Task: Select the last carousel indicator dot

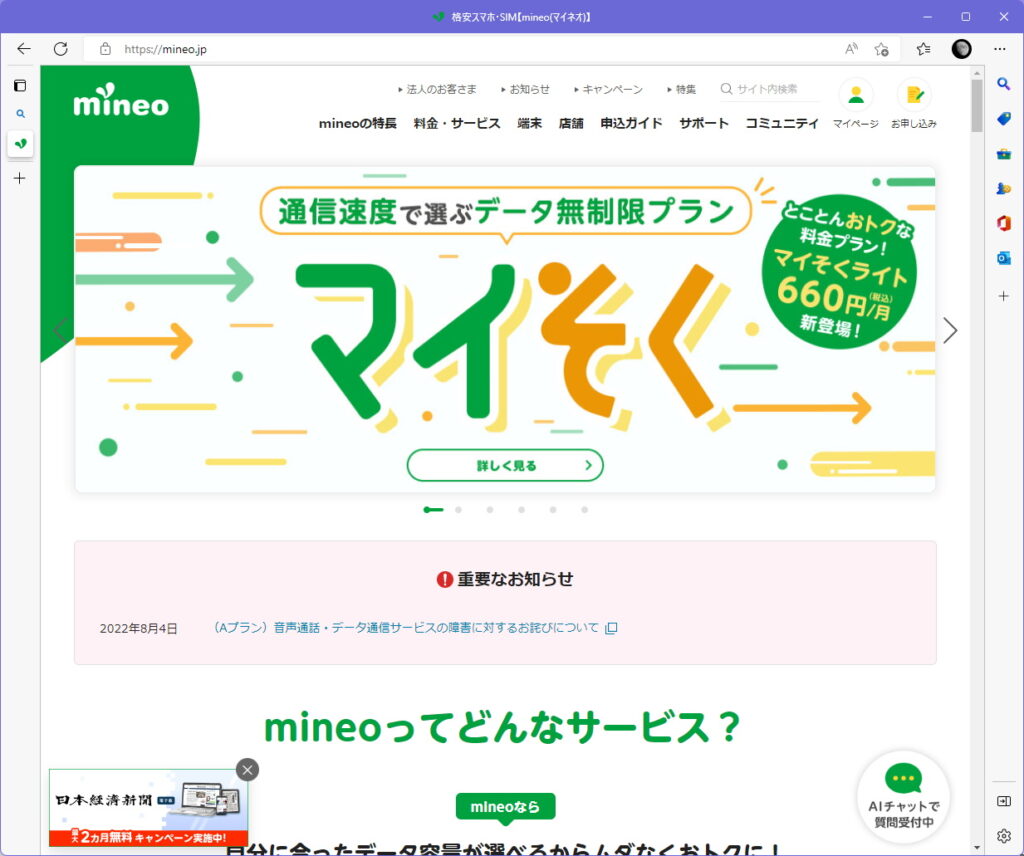Action: (584, 510)
